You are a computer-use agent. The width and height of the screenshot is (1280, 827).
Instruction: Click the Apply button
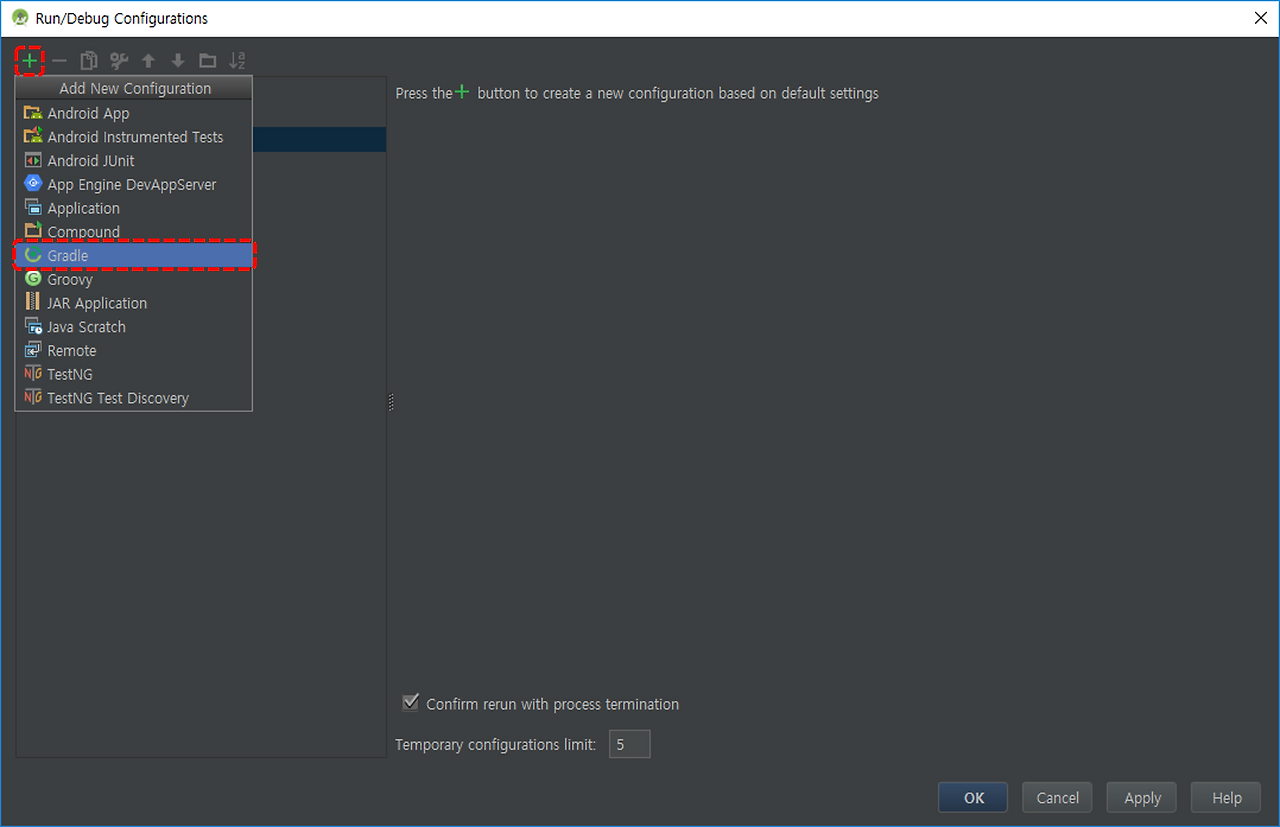(x=1142, y=797)
